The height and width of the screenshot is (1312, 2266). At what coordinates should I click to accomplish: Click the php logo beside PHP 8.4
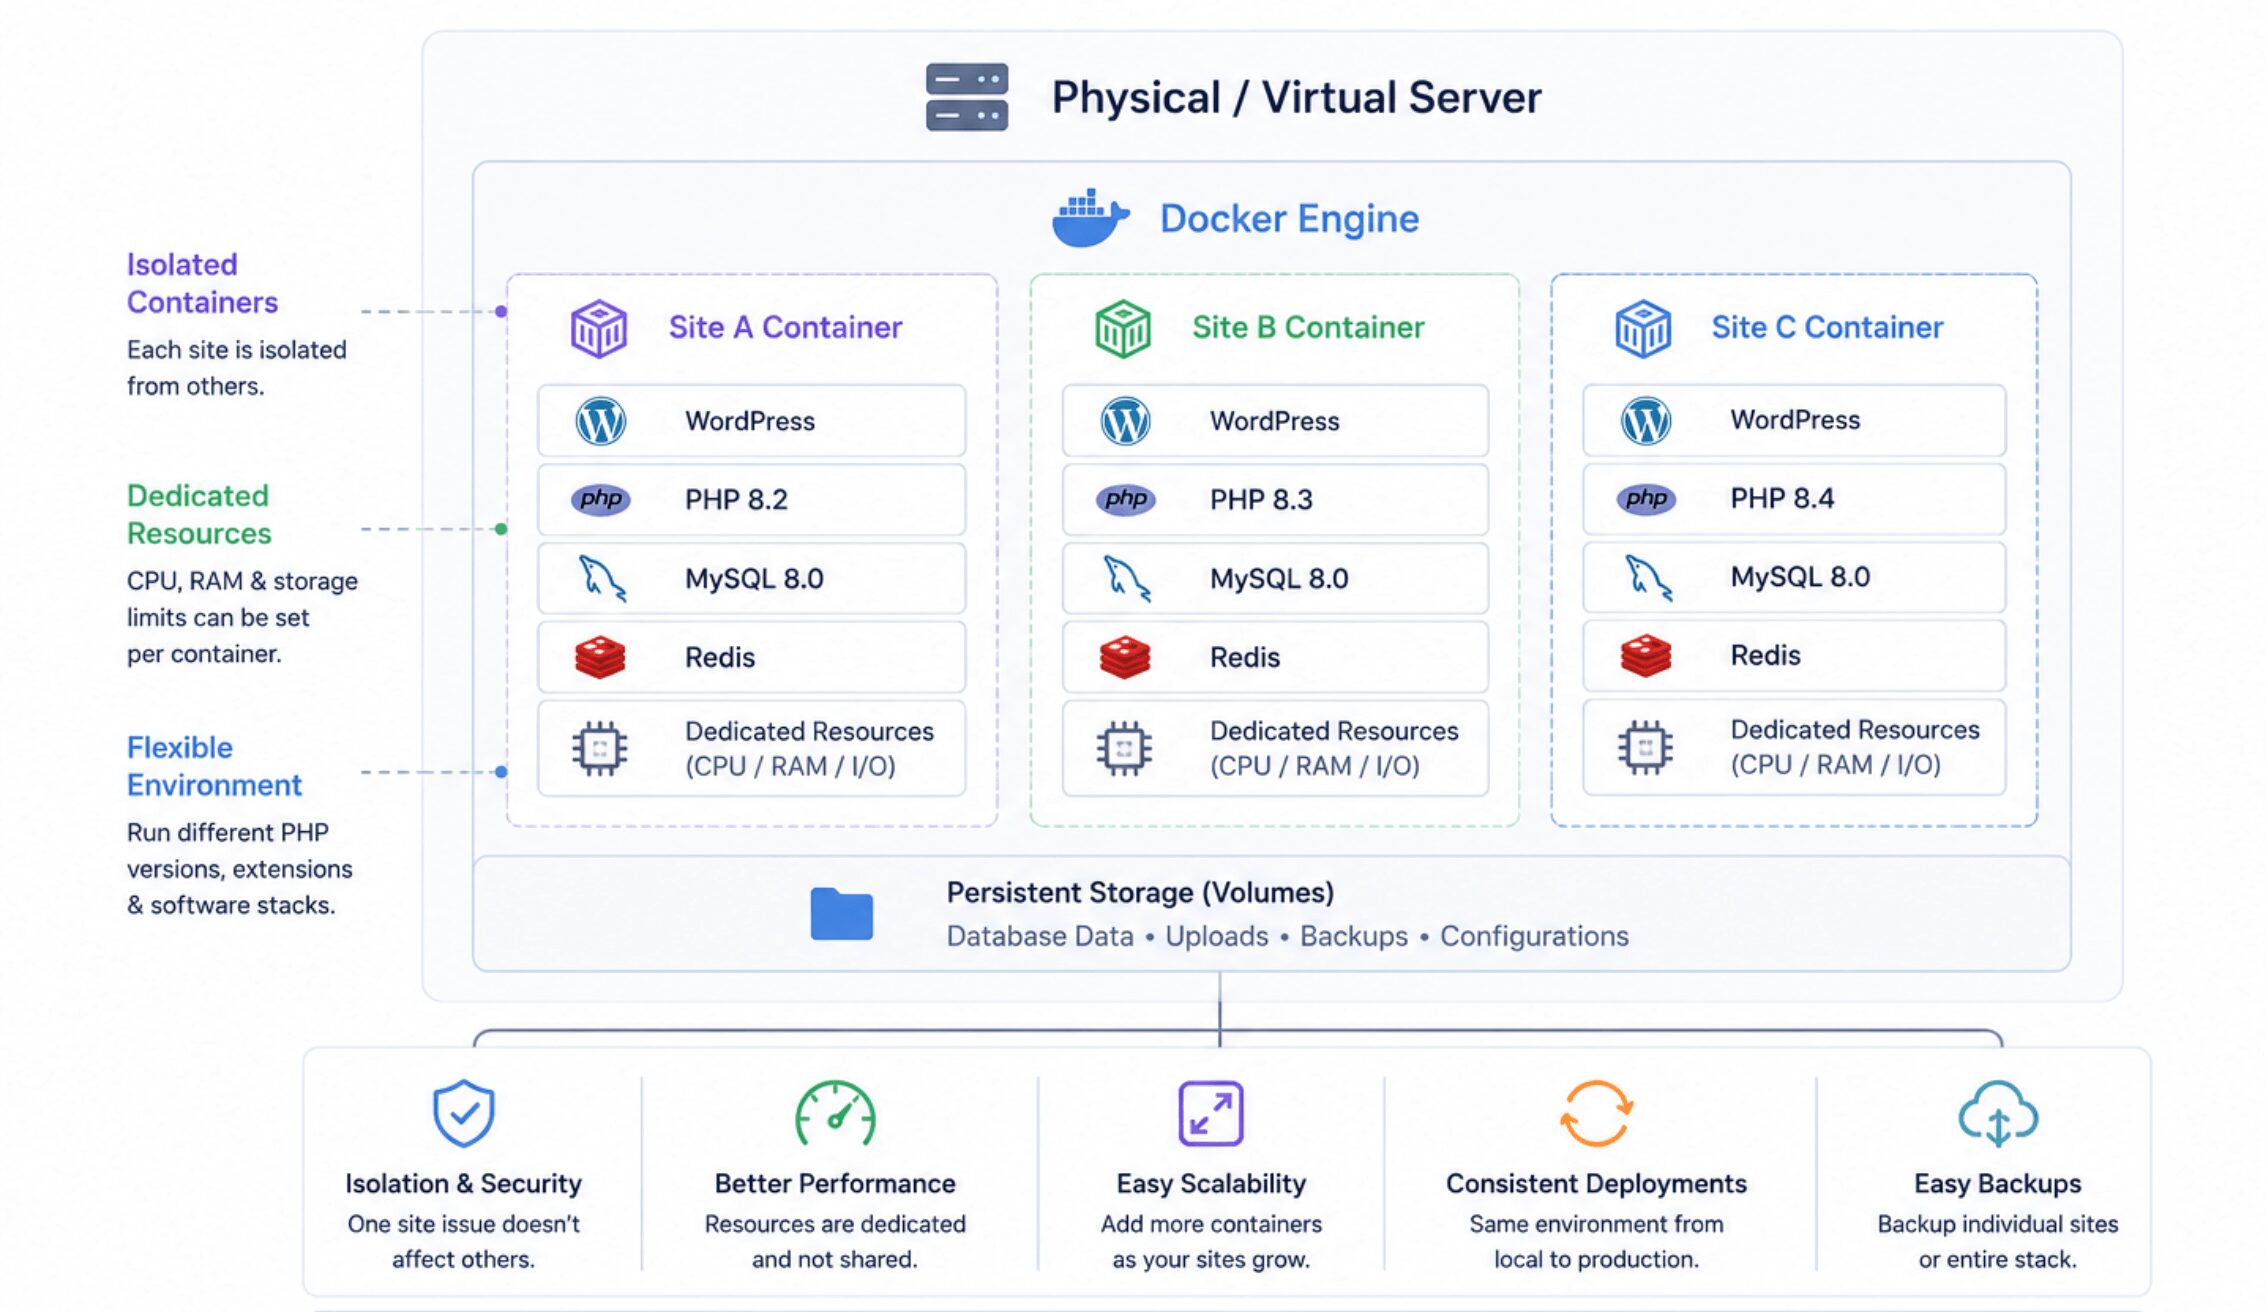(1646, 498)
